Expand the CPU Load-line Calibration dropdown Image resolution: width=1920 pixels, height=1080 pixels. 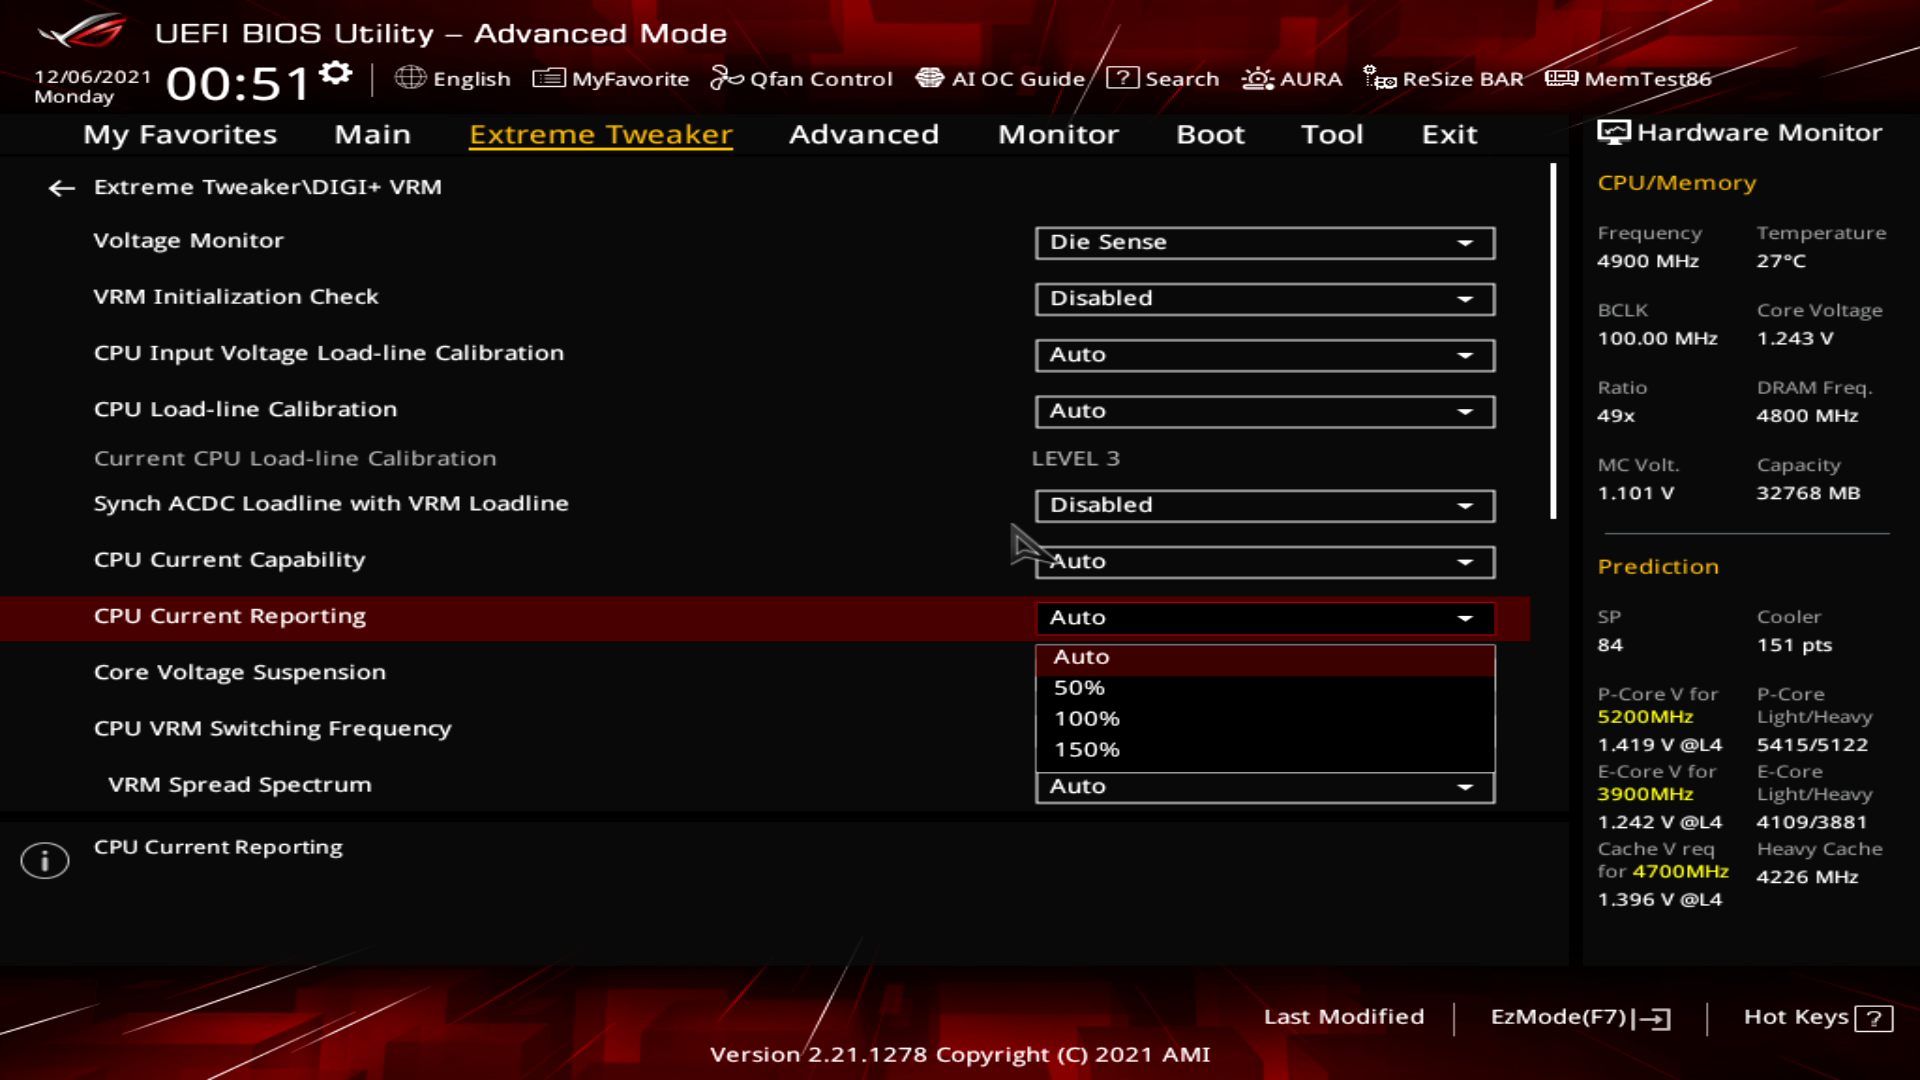(x=1264, y=411)
